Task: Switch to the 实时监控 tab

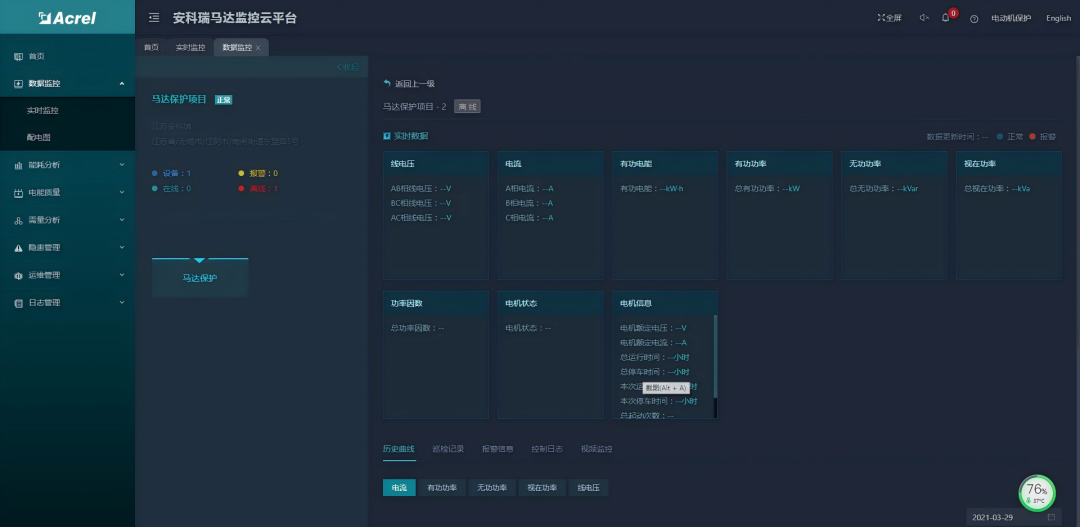Action: [x=190, y=48]
